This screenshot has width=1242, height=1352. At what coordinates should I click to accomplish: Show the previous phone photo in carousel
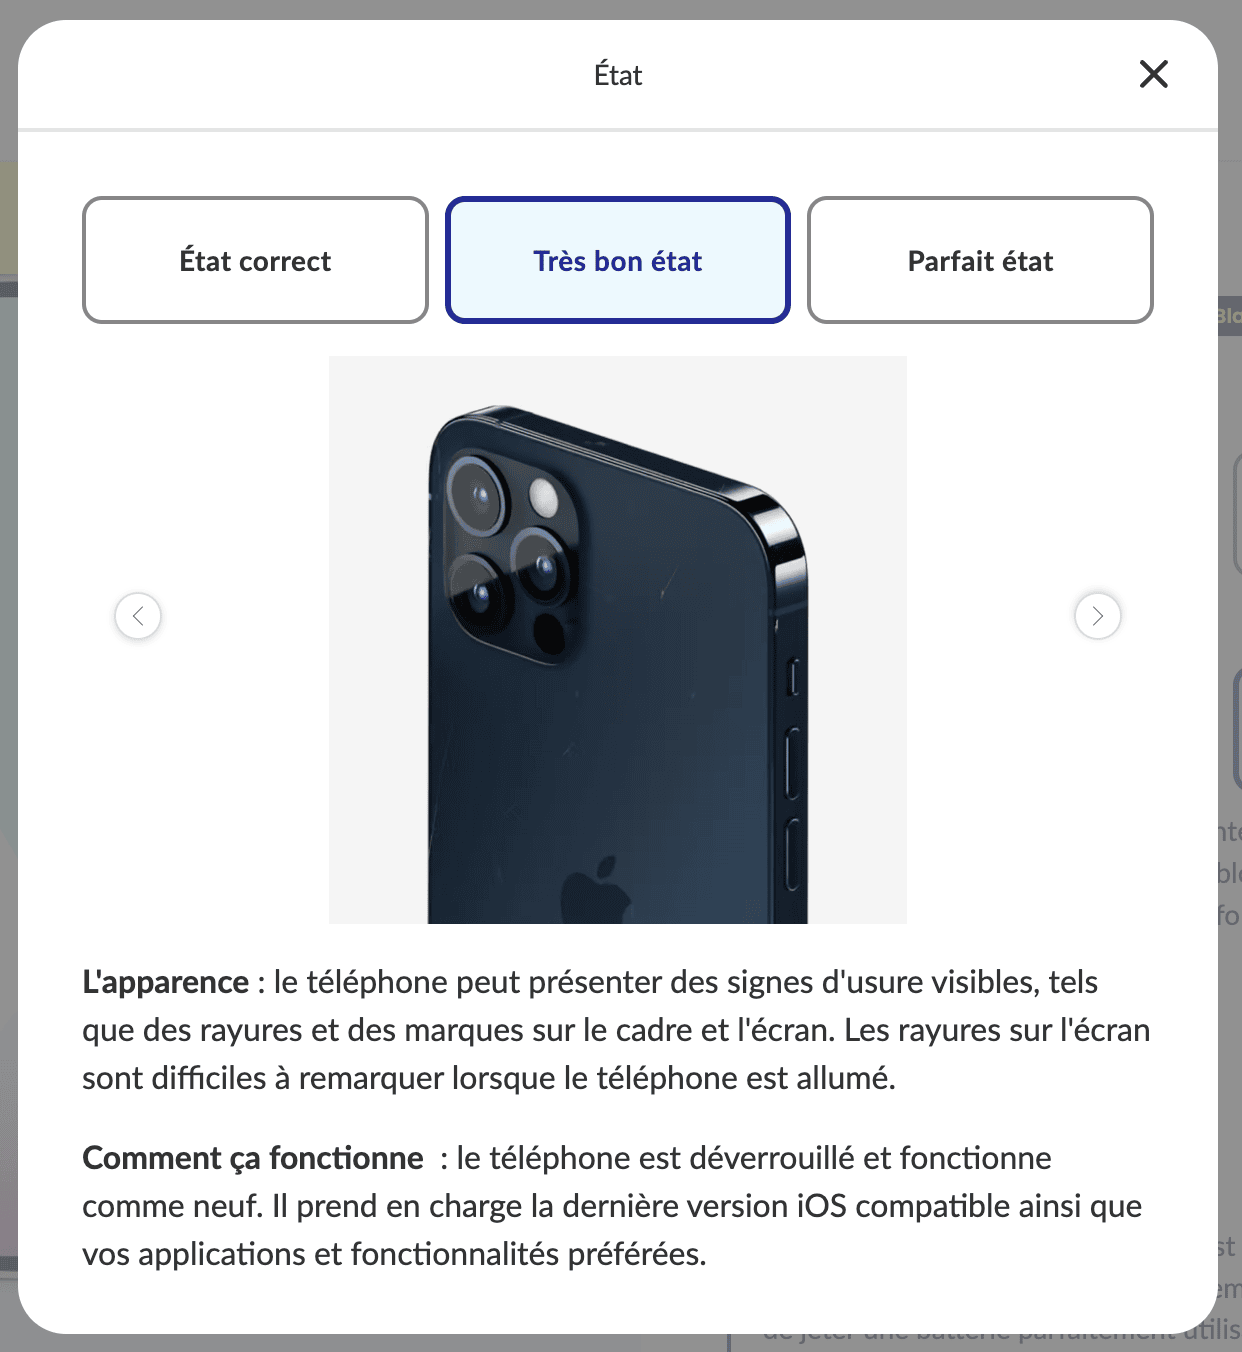138,615
